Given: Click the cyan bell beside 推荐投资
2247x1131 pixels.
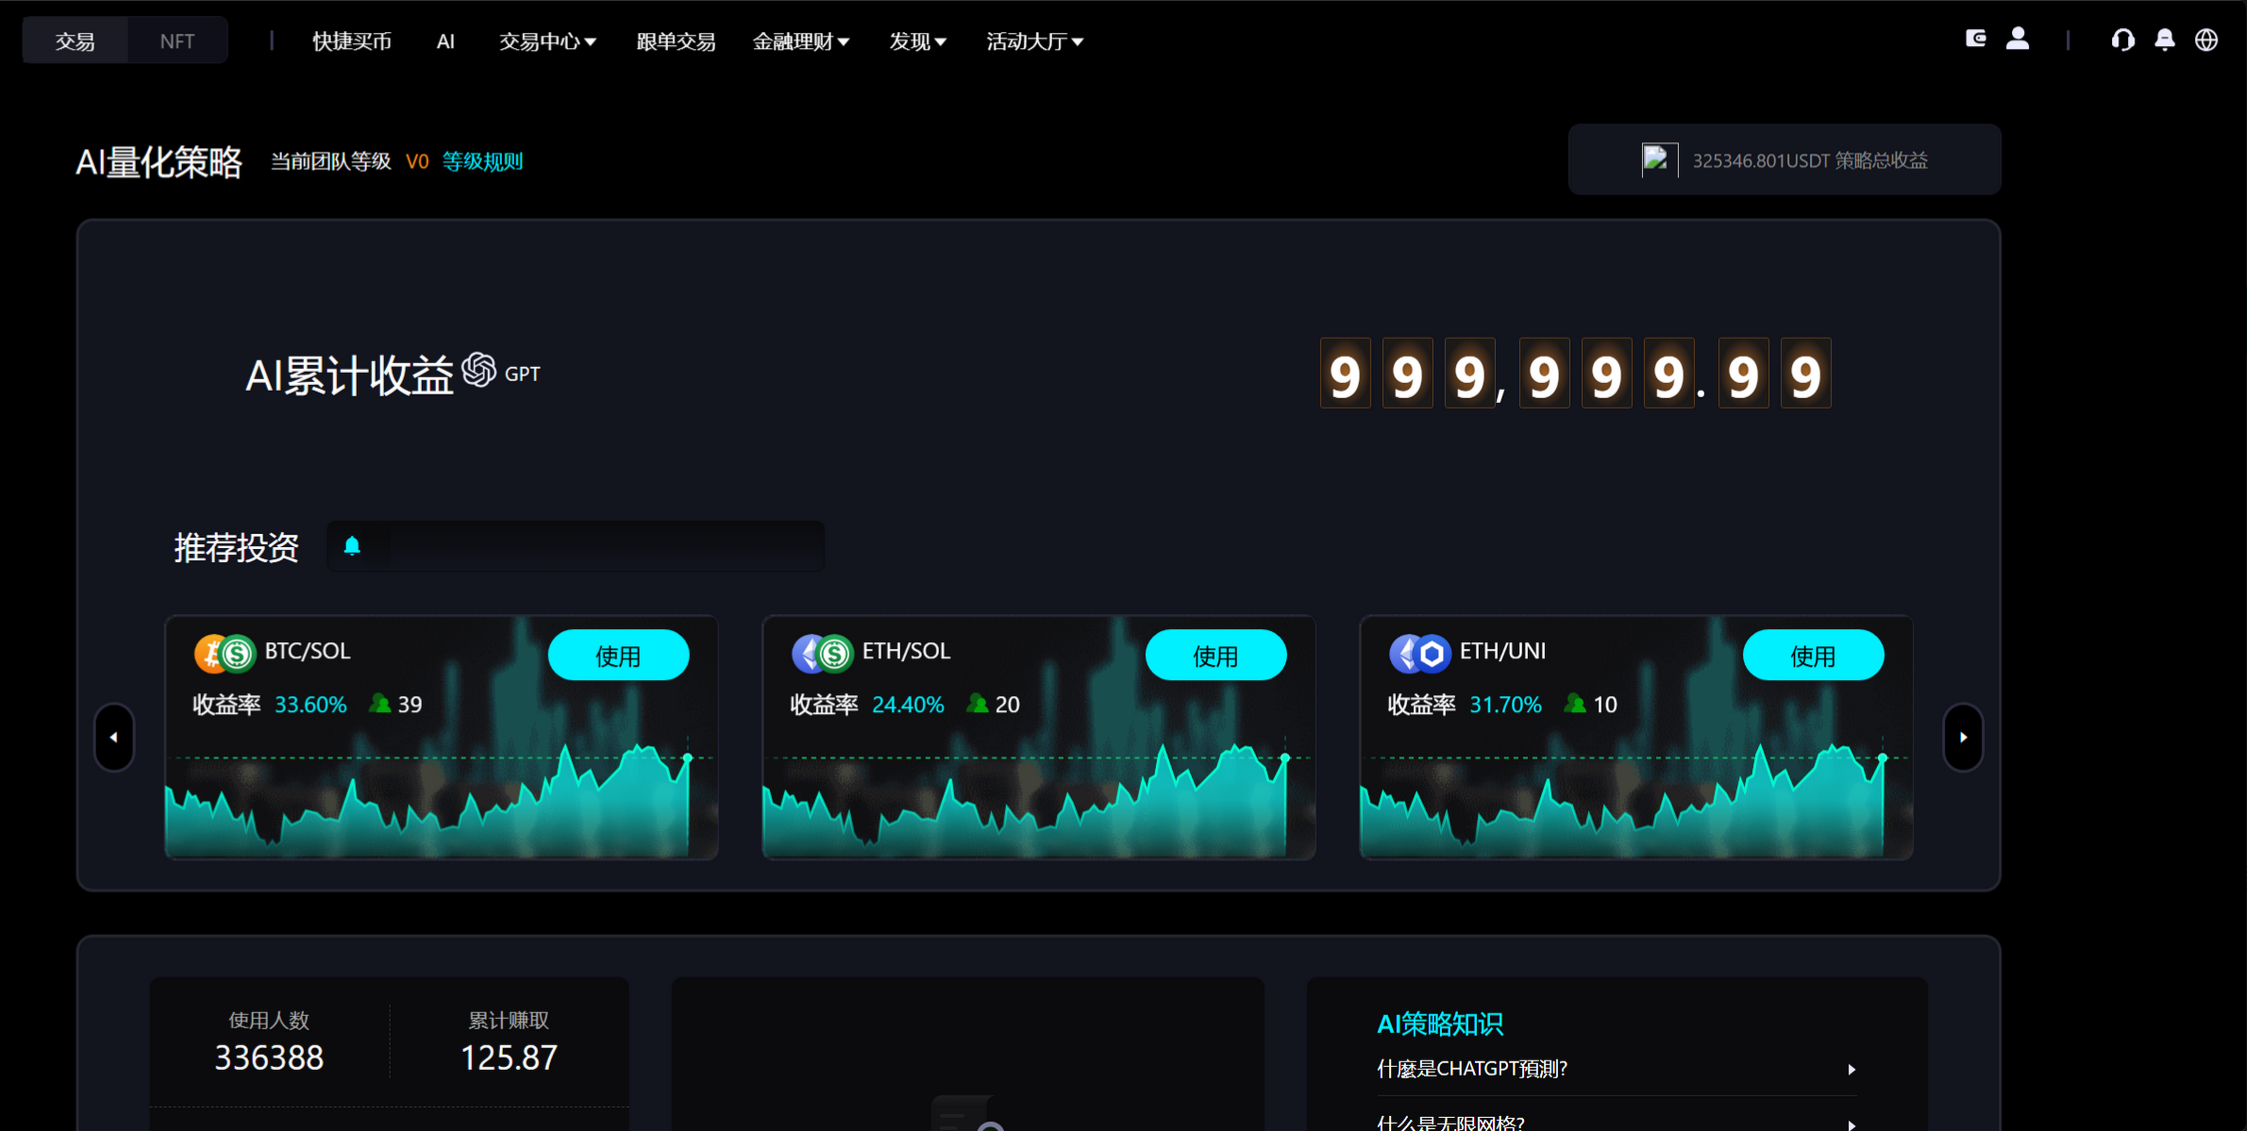Looking at the screenshot, I should click(352, 546).
